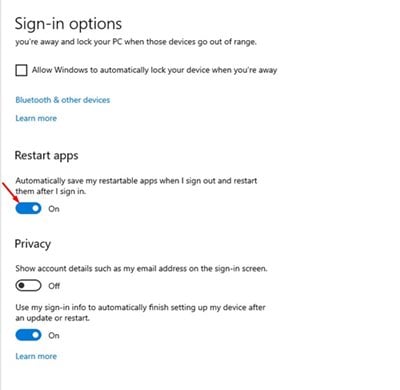Turn off the Restart apps toggle switch
This screenshot has height=390, width=400.
(x=28, y=208)
